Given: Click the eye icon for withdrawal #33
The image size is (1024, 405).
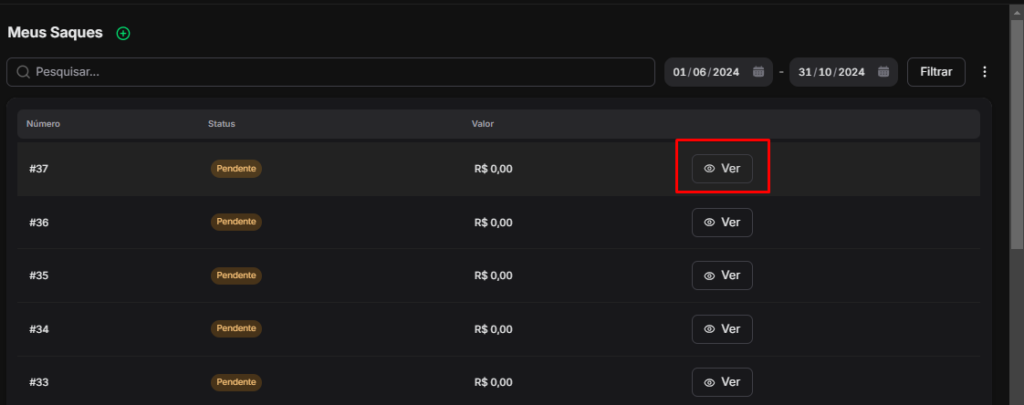Looking at the screenshot, I should point(709,382).
